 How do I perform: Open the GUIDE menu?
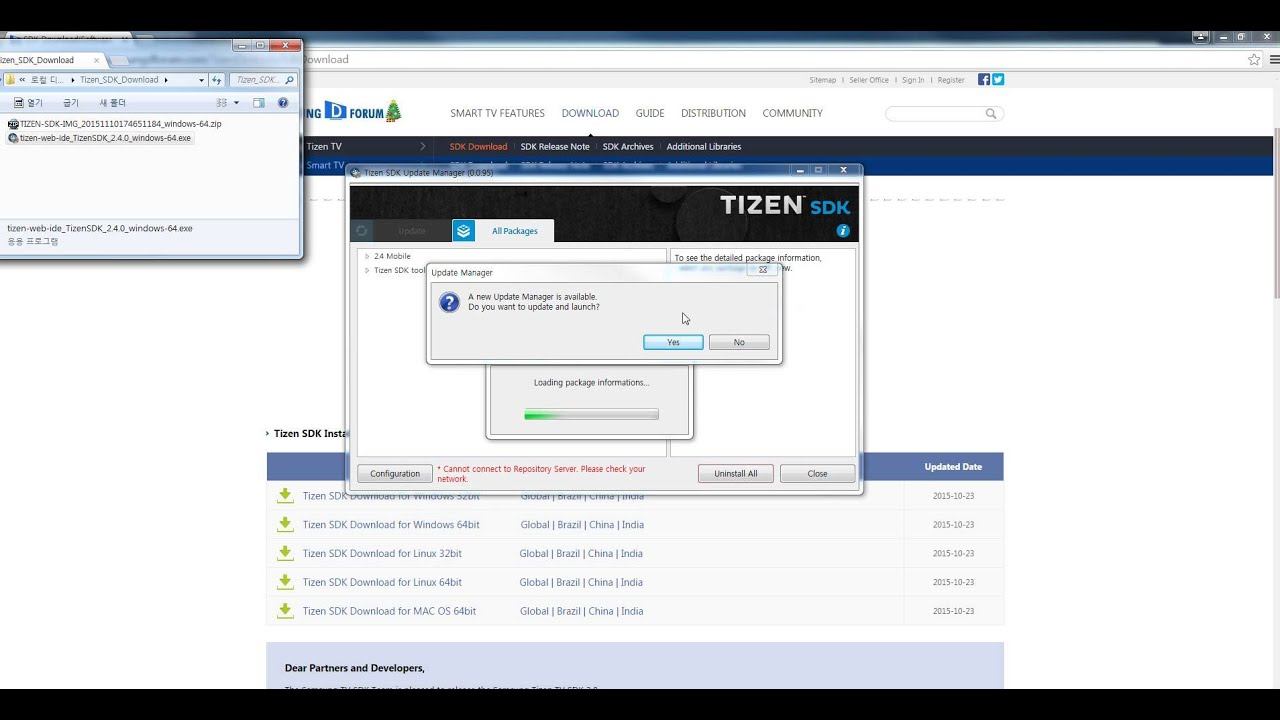[650, 114]
